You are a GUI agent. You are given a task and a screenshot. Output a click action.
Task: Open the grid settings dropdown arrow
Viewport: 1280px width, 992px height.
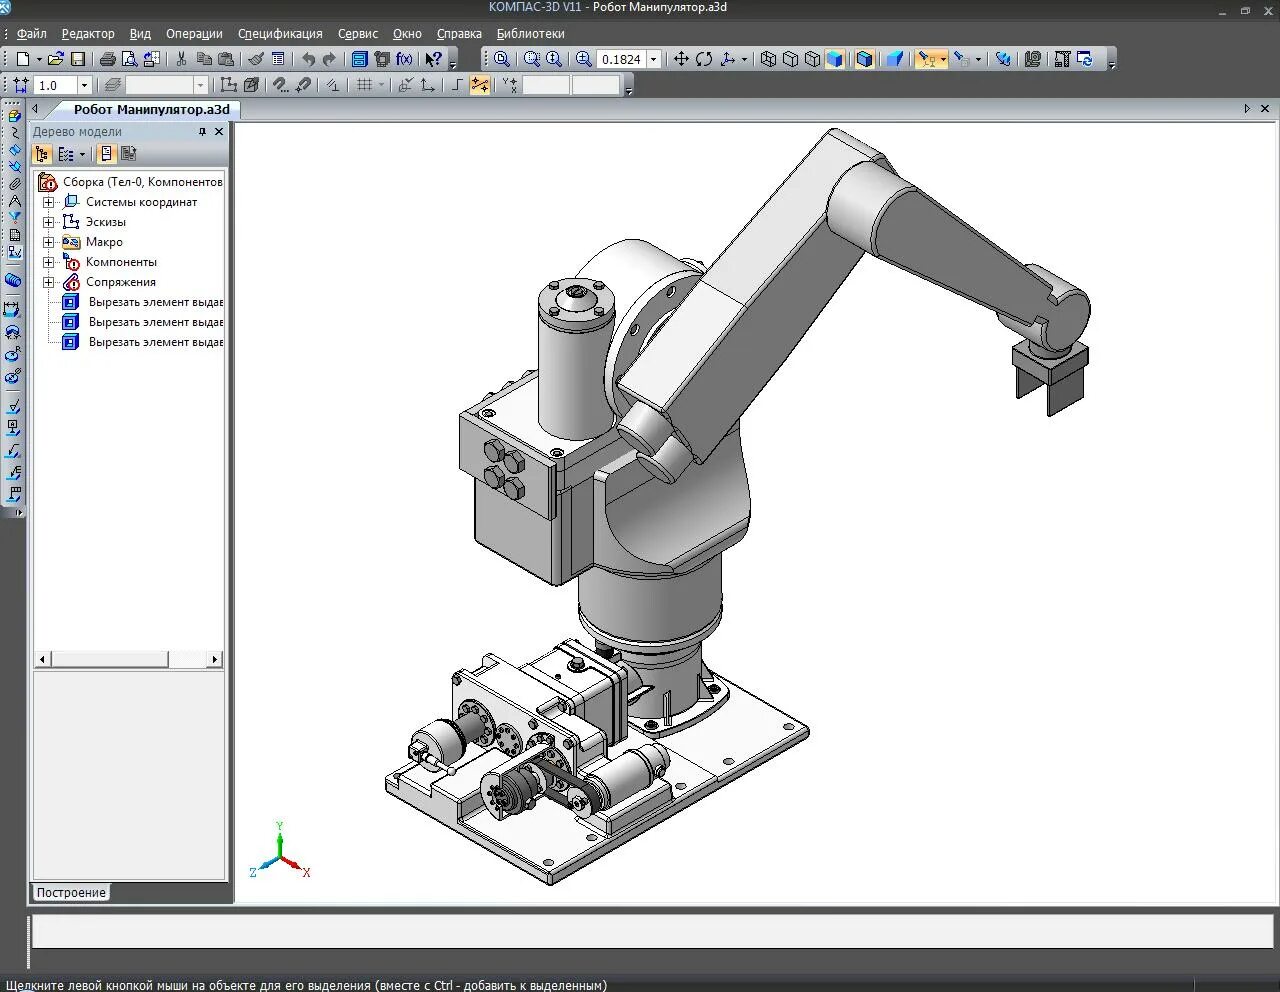(x=381, y=85)
